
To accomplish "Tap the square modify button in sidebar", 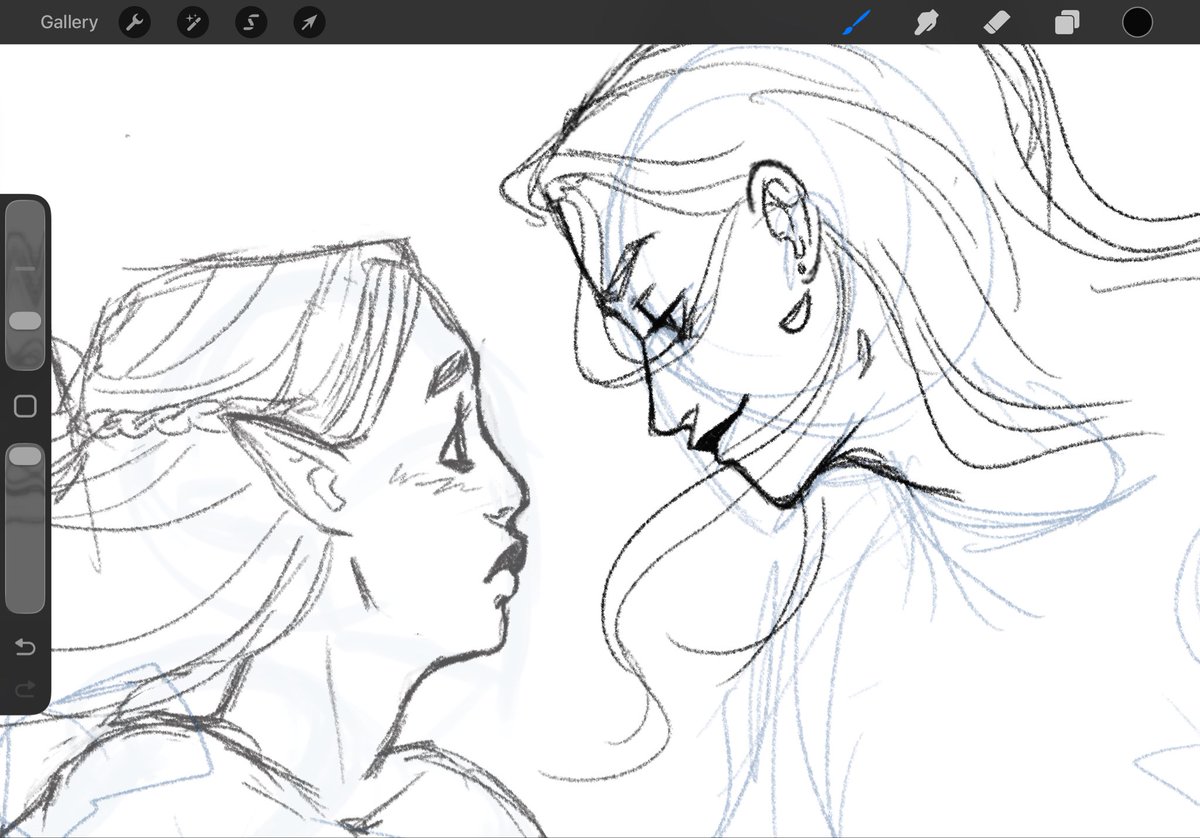I will coord(25,406).
